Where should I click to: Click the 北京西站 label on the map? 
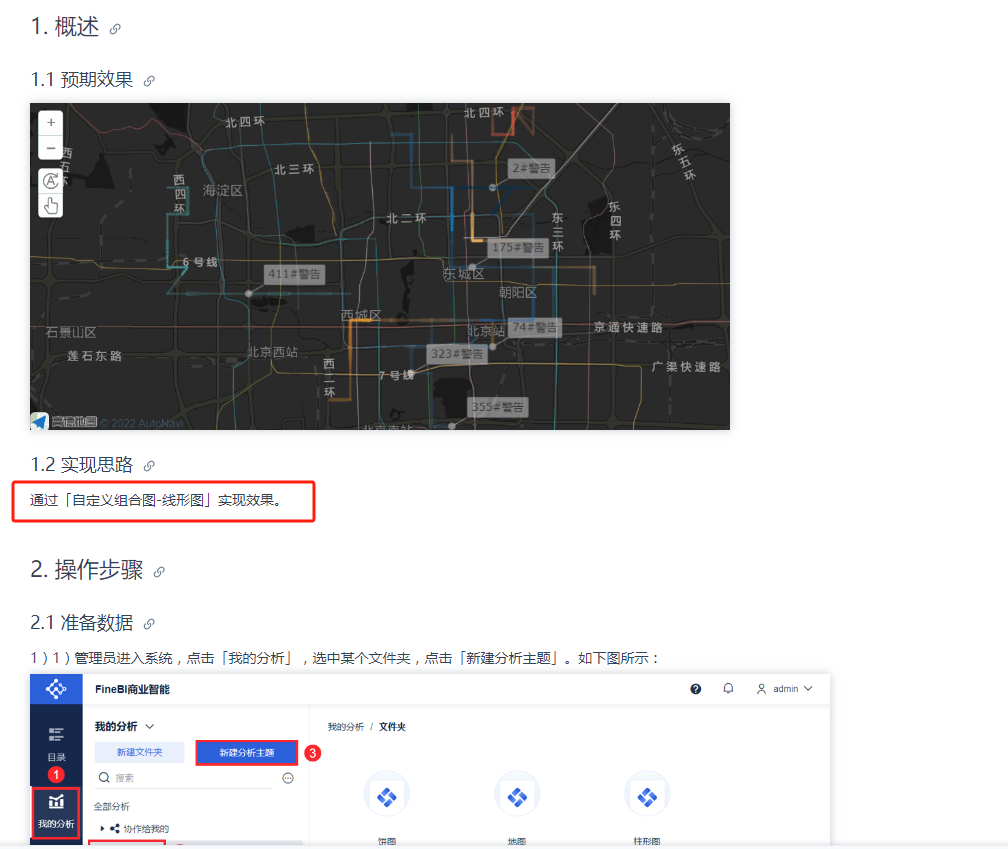(273, 352)
